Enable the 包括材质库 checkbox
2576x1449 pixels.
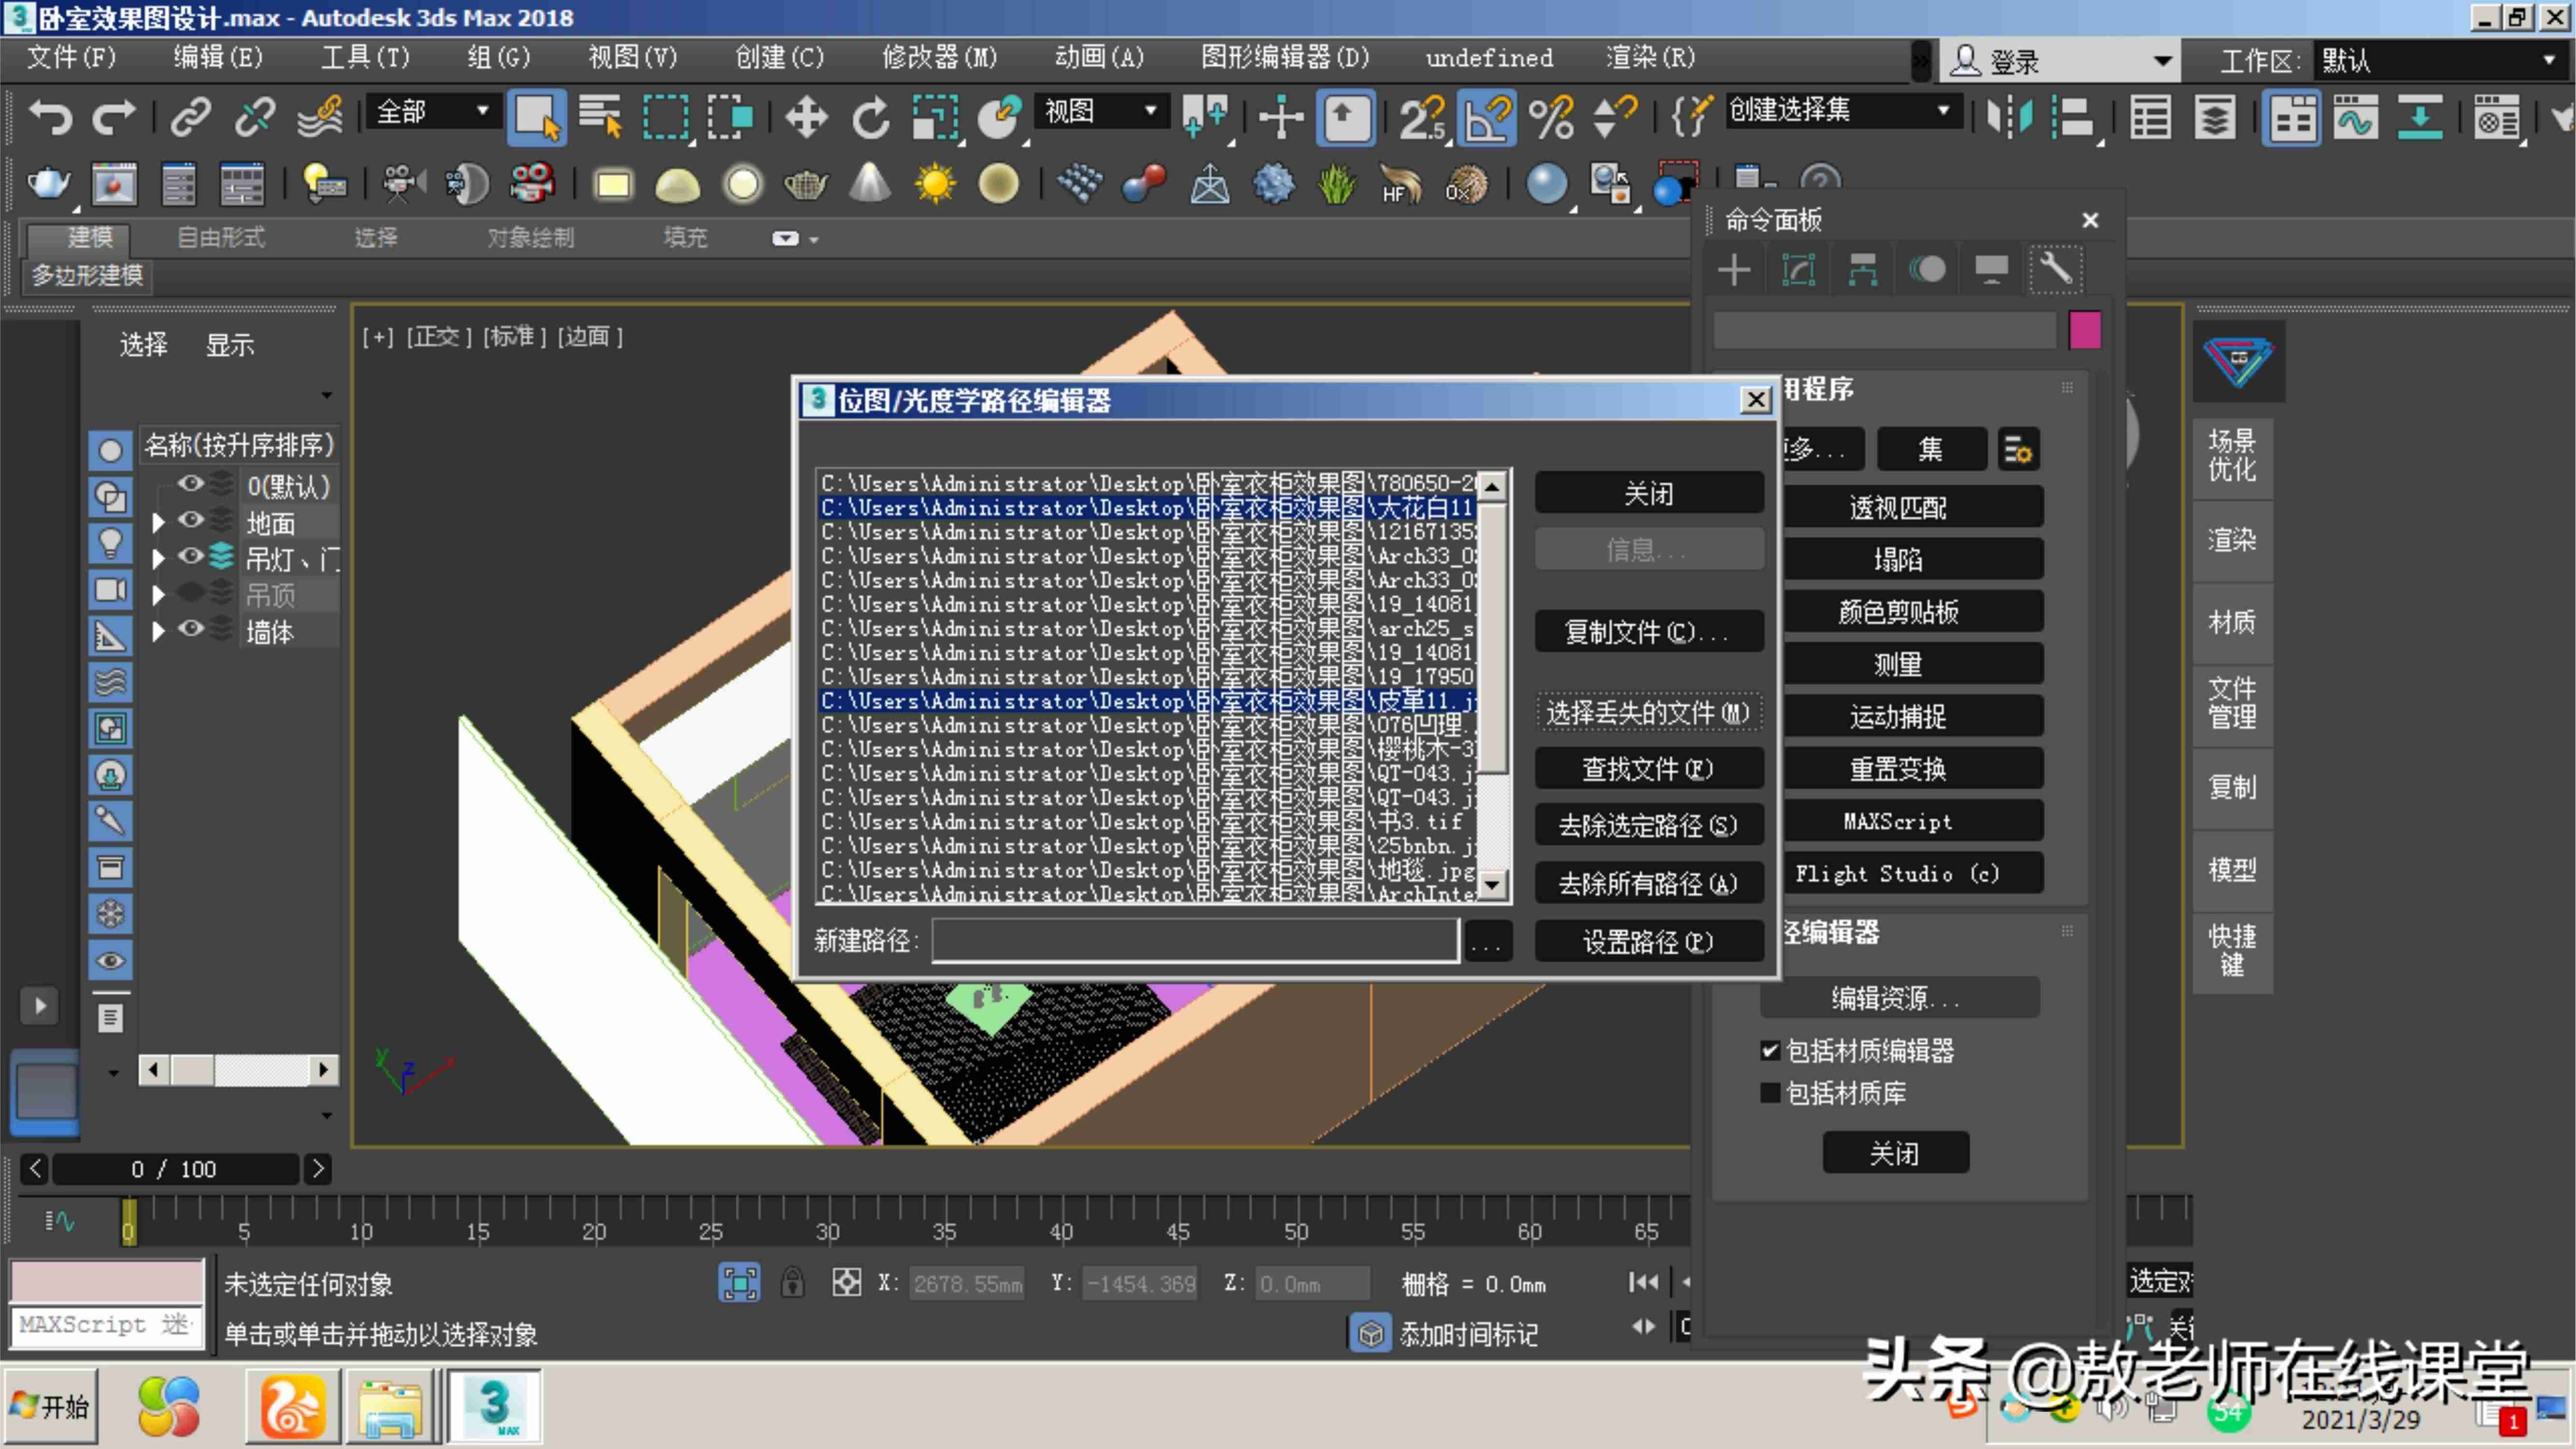tap(1770, 1093)
